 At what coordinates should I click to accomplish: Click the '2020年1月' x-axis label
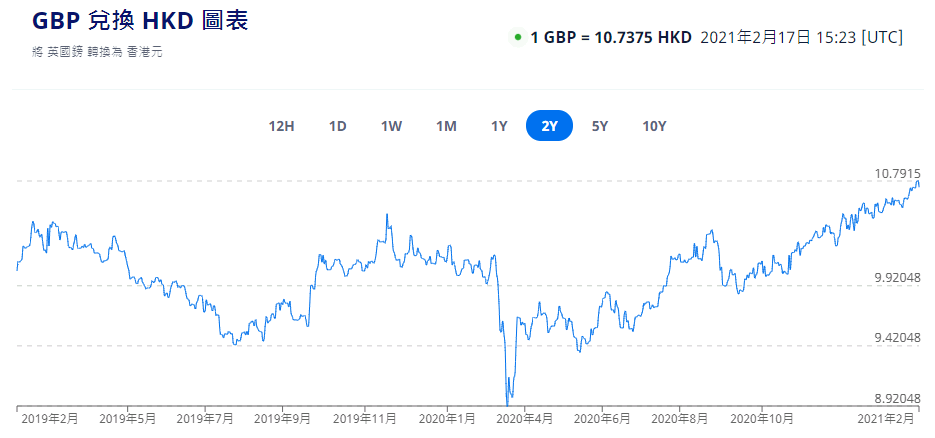(447, 419)
